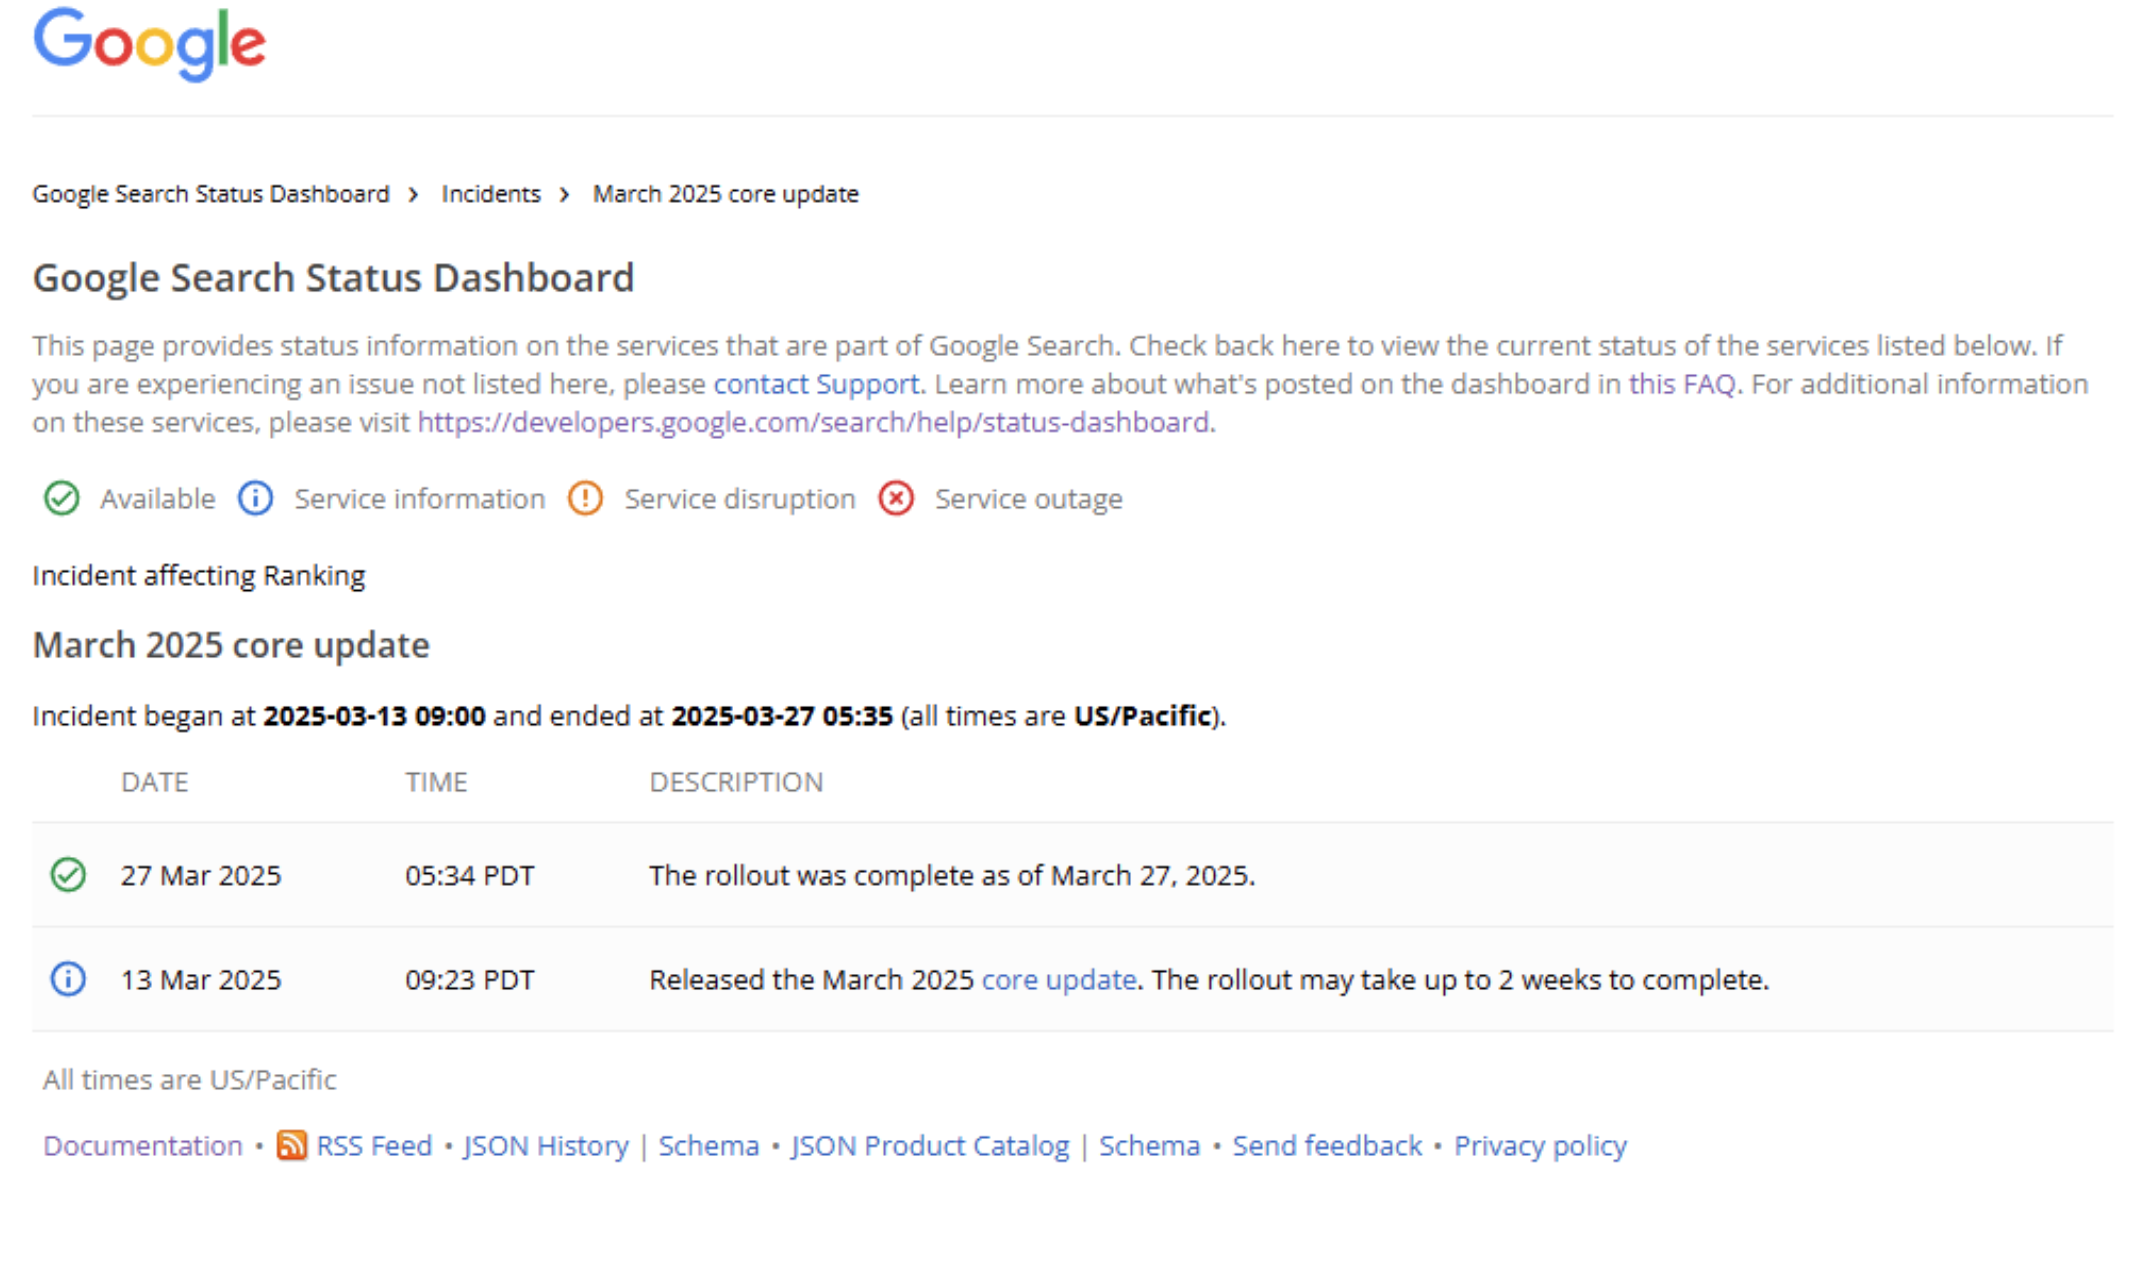Screen dimensions: 2150x1268
Task: Open the JSON History link
Action: point(546,1146)
